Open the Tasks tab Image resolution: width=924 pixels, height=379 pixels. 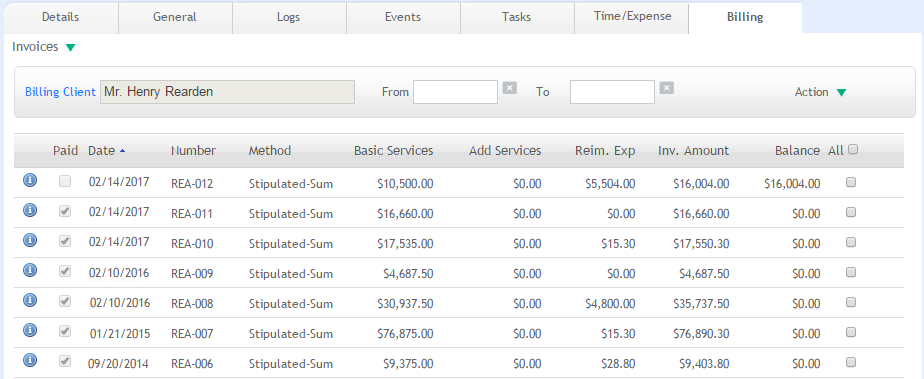point(517,17)
